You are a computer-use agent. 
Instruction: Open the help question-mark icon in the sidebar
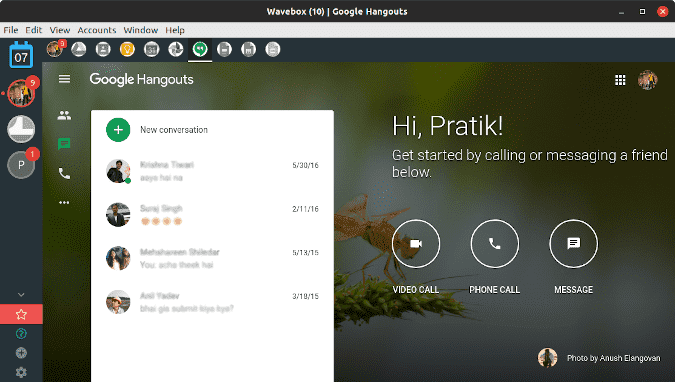(x=21, y=333)
